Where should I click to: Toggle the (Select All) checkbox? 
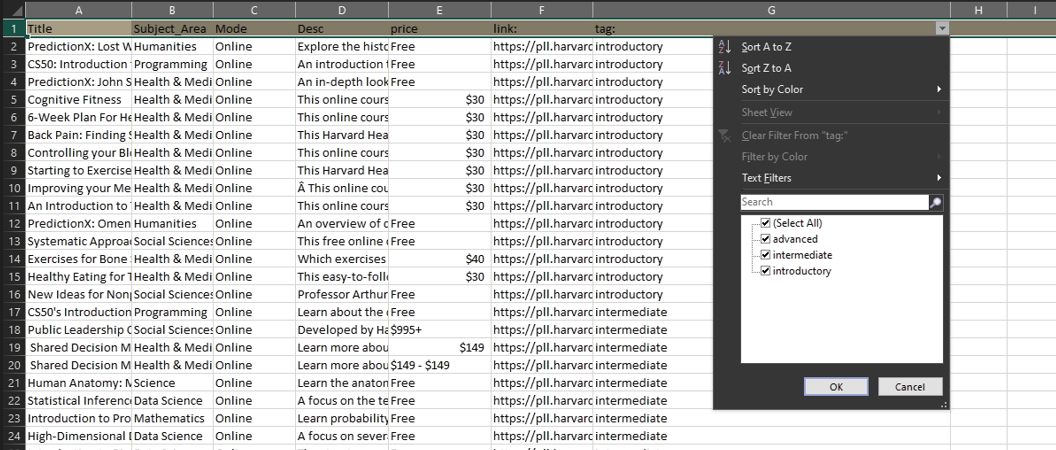[766, 223]
